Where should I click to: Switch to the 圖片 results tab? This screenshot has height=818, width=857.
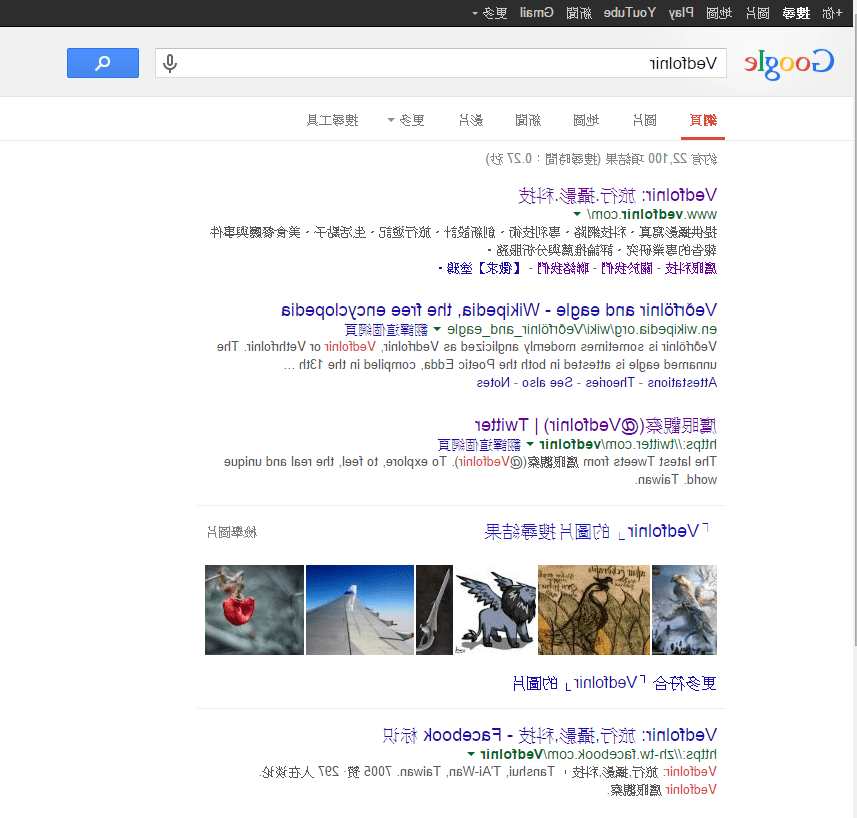[x=644, y=120]
